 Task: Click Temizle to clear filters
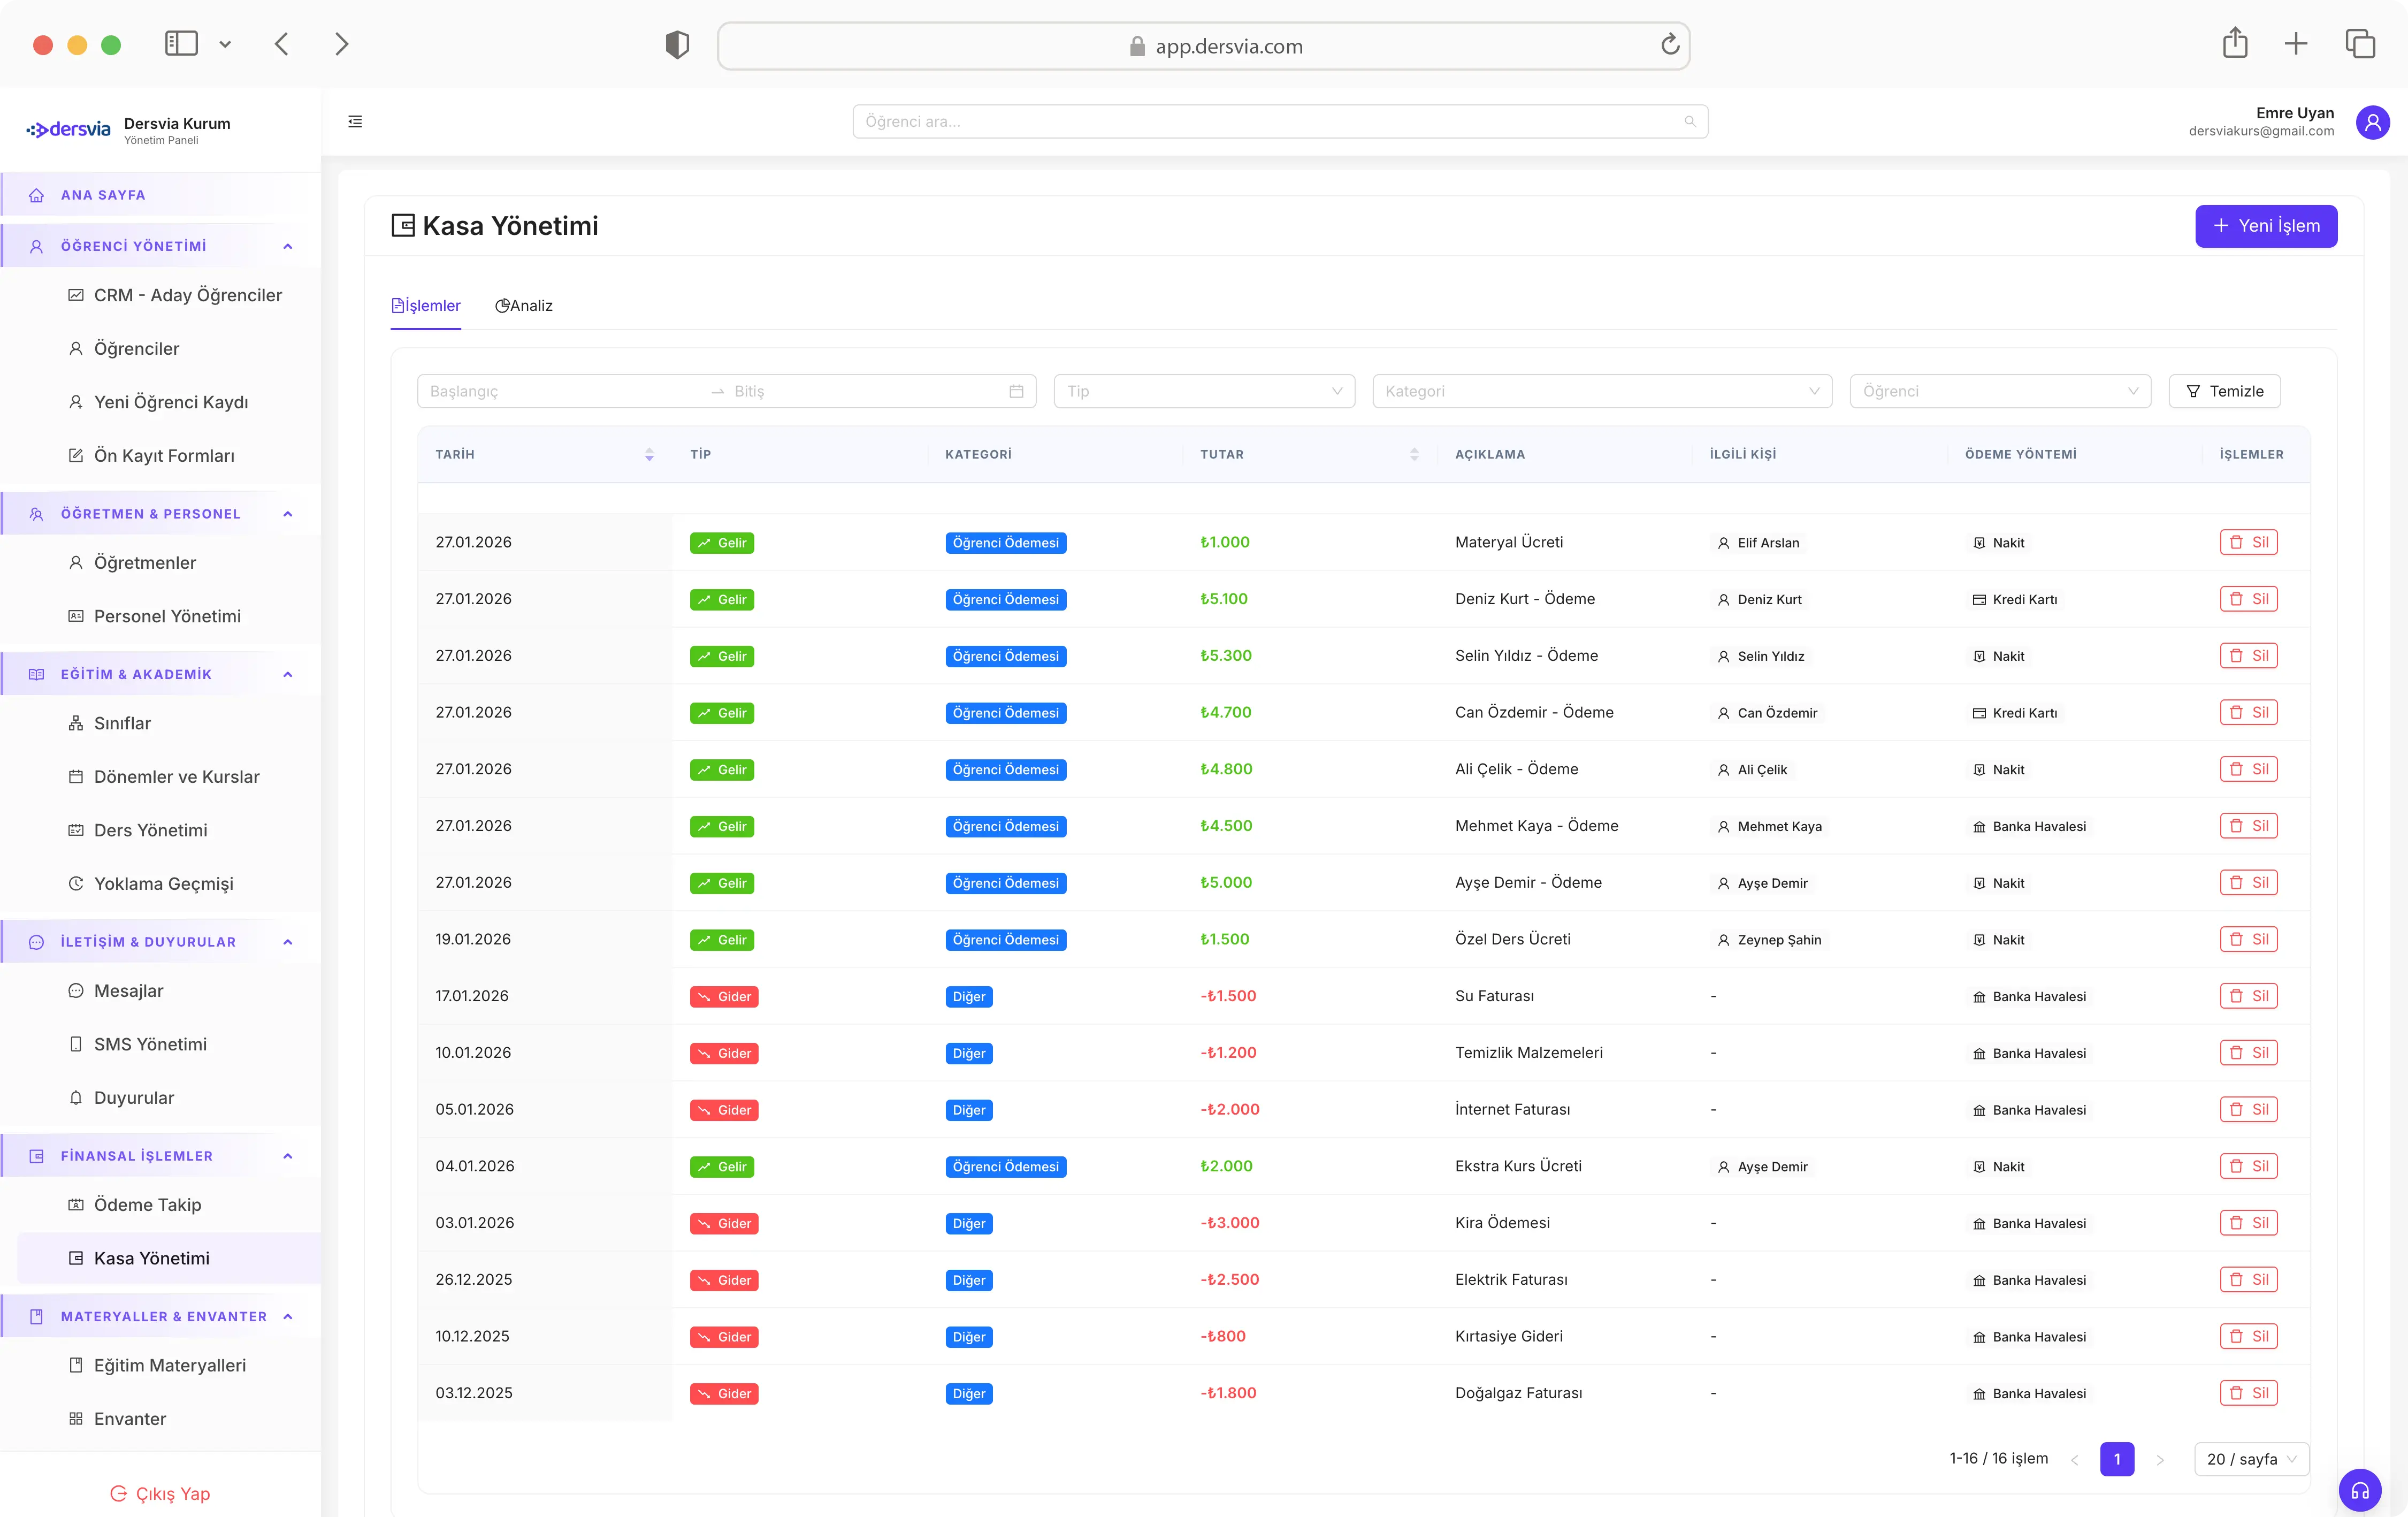(2224, 391)
